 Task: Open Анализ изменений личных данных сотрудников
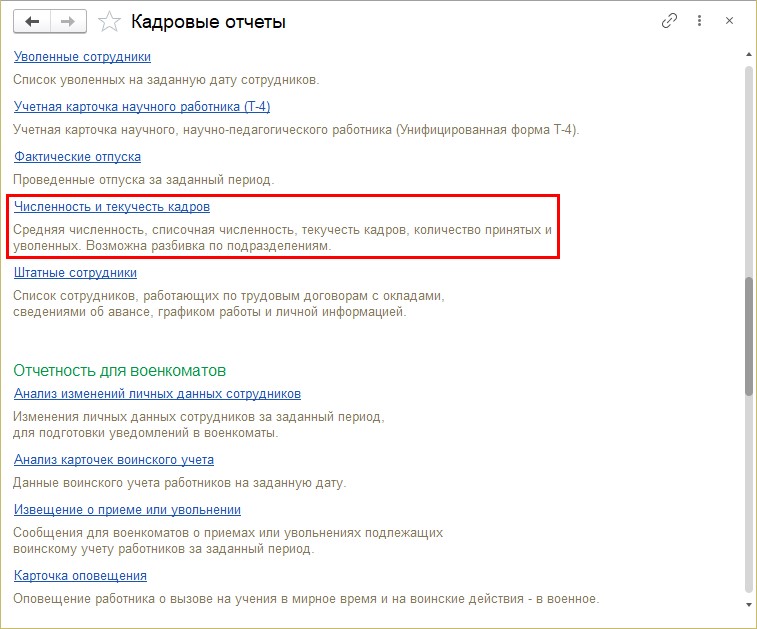tap(157, 394)
